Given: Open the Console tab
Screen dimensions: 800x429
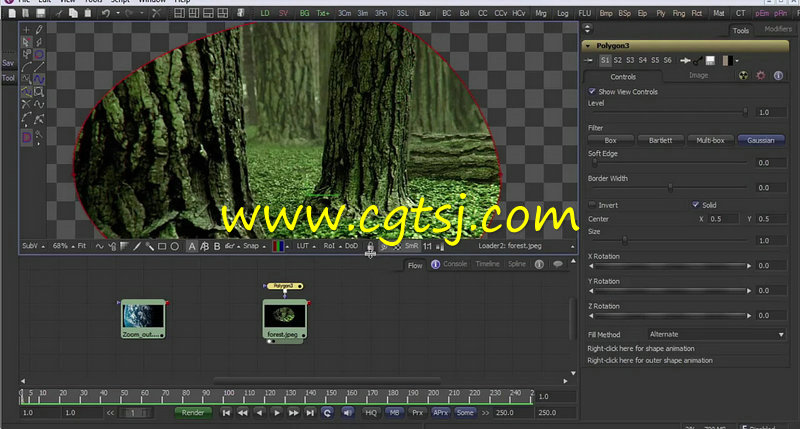Looking at the screenshot, I should click(455, 264).
